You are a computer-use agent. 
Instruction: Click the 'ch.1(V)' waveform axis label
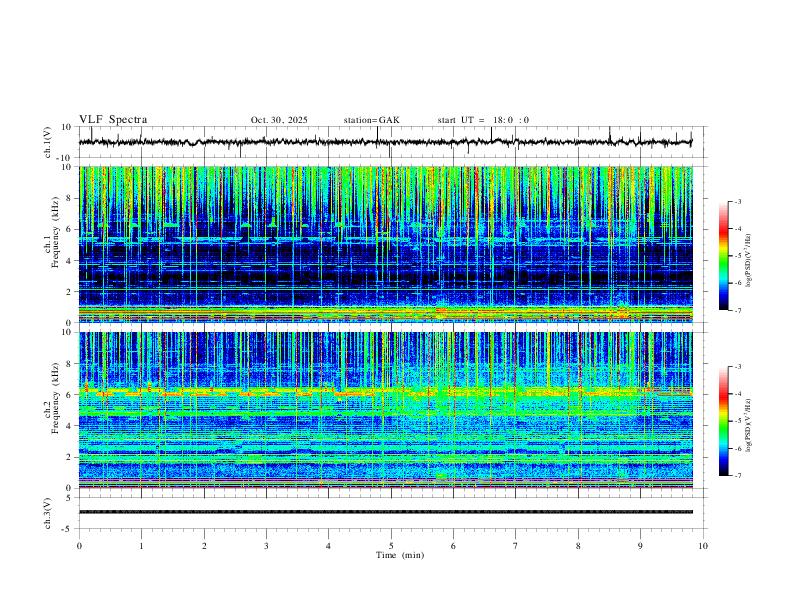49,142
